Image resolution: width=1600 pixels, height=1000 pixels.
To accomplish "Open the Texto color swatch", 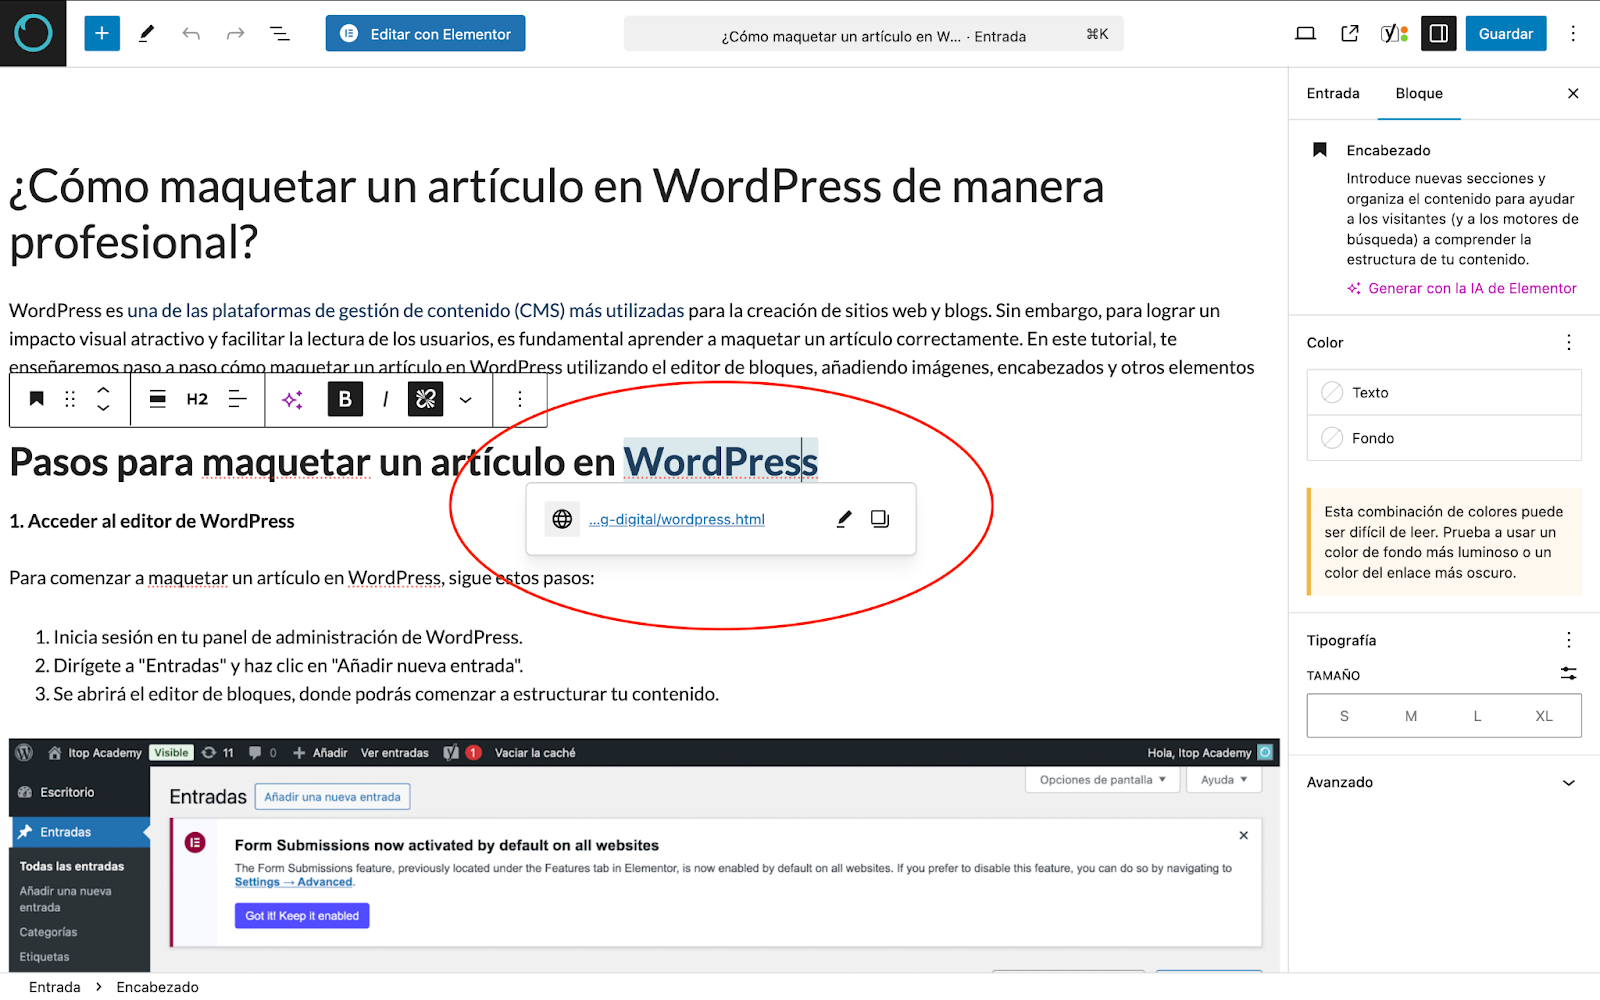I will [1444, 392].
